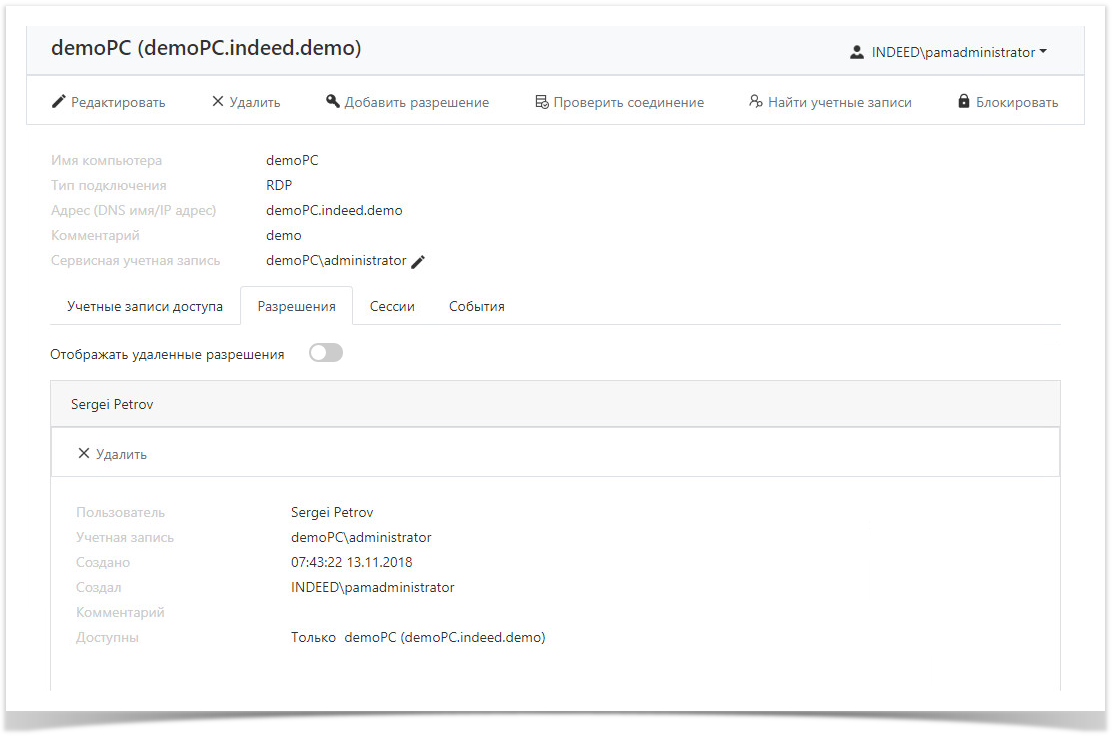Collapse the Sergei Petrov permission header
The image size is (1119, 740).
[x=555, y=404]
